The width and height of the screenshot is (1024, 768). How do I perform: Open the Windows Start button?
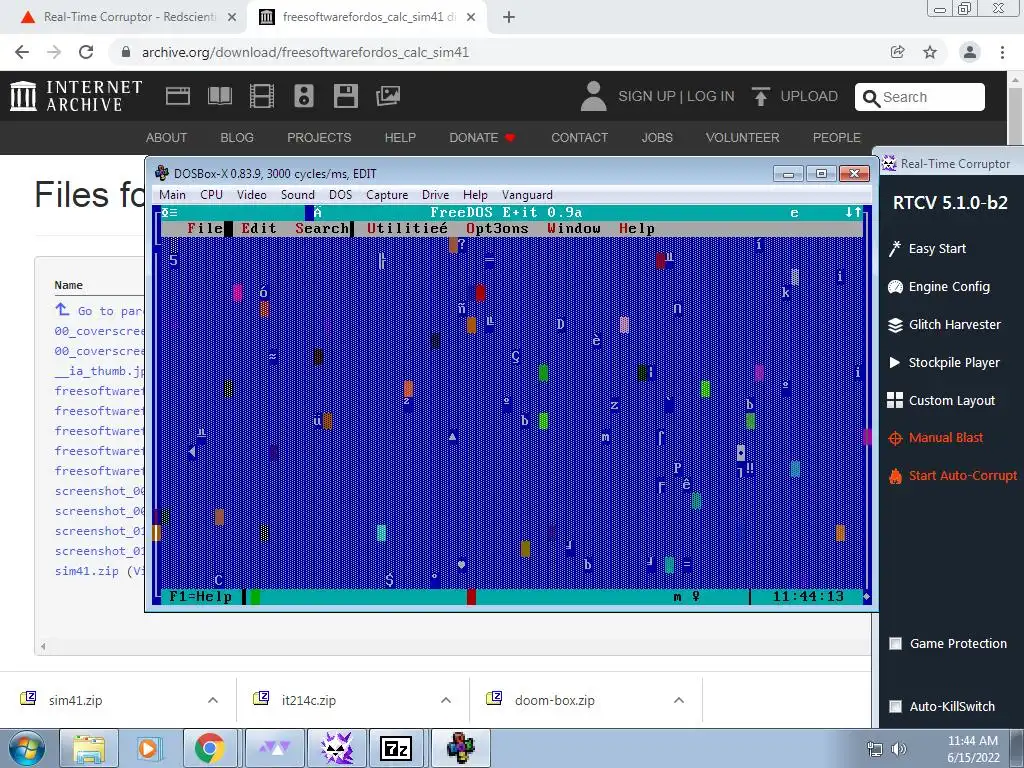tap(27, 748)
